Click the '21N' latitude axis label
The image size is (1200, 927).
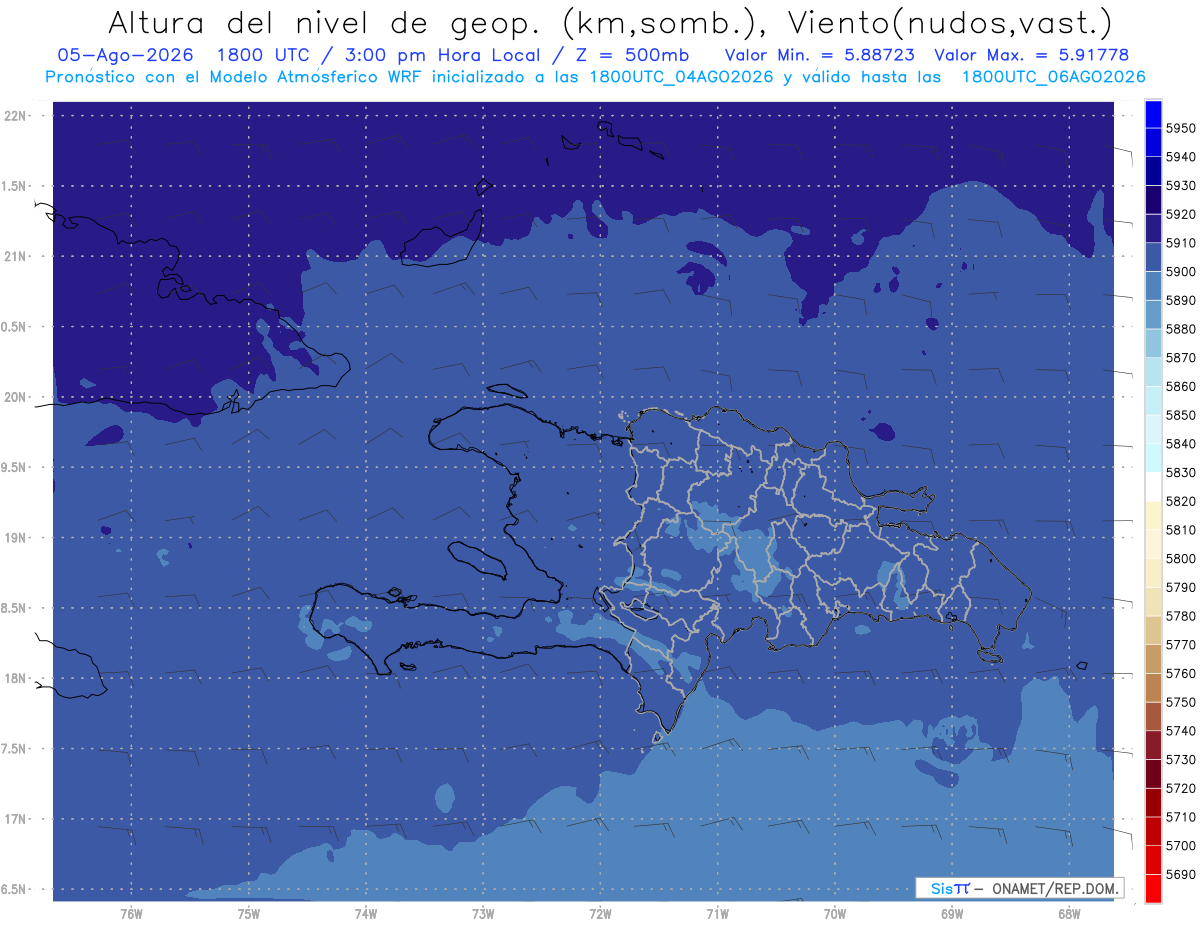tap(15, 256)
